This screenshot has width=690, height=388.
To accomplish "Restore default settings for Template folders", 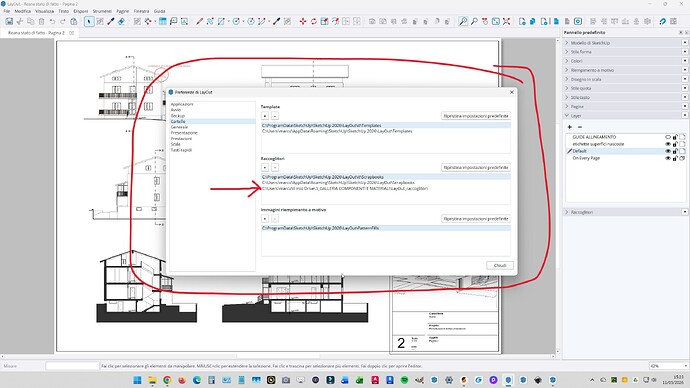I will 476,116.
